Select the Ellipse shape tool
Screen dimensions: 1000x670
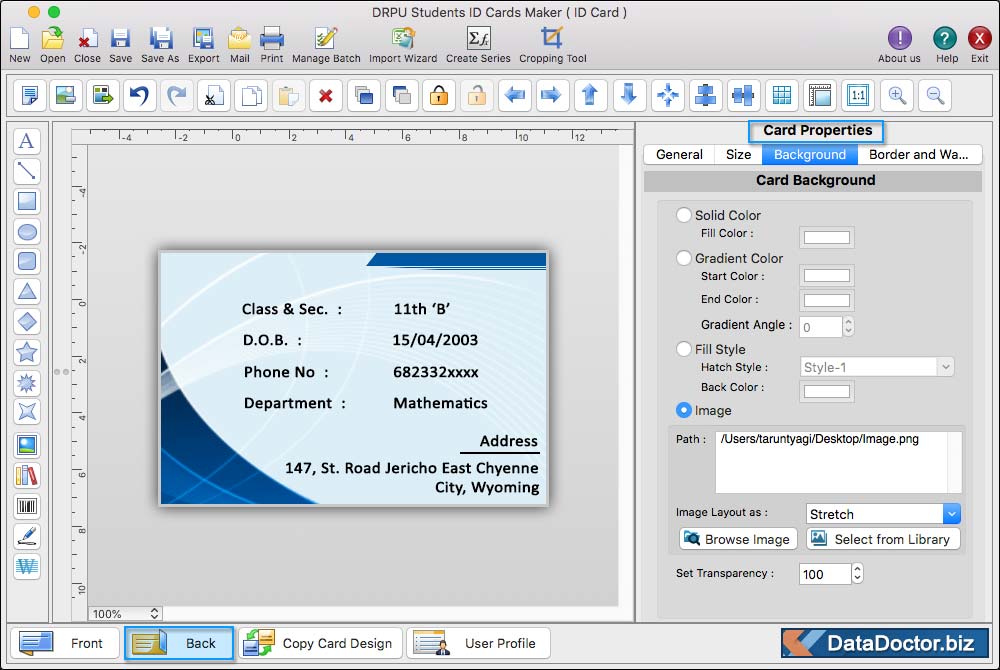pyautogui.click(x=27, y=232)
